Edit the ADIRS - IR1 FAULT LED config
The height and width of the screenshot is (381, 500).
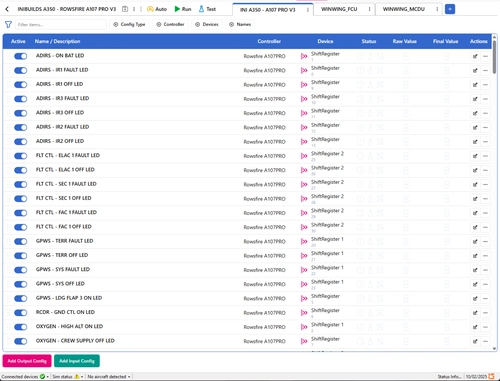coord(475,71)
